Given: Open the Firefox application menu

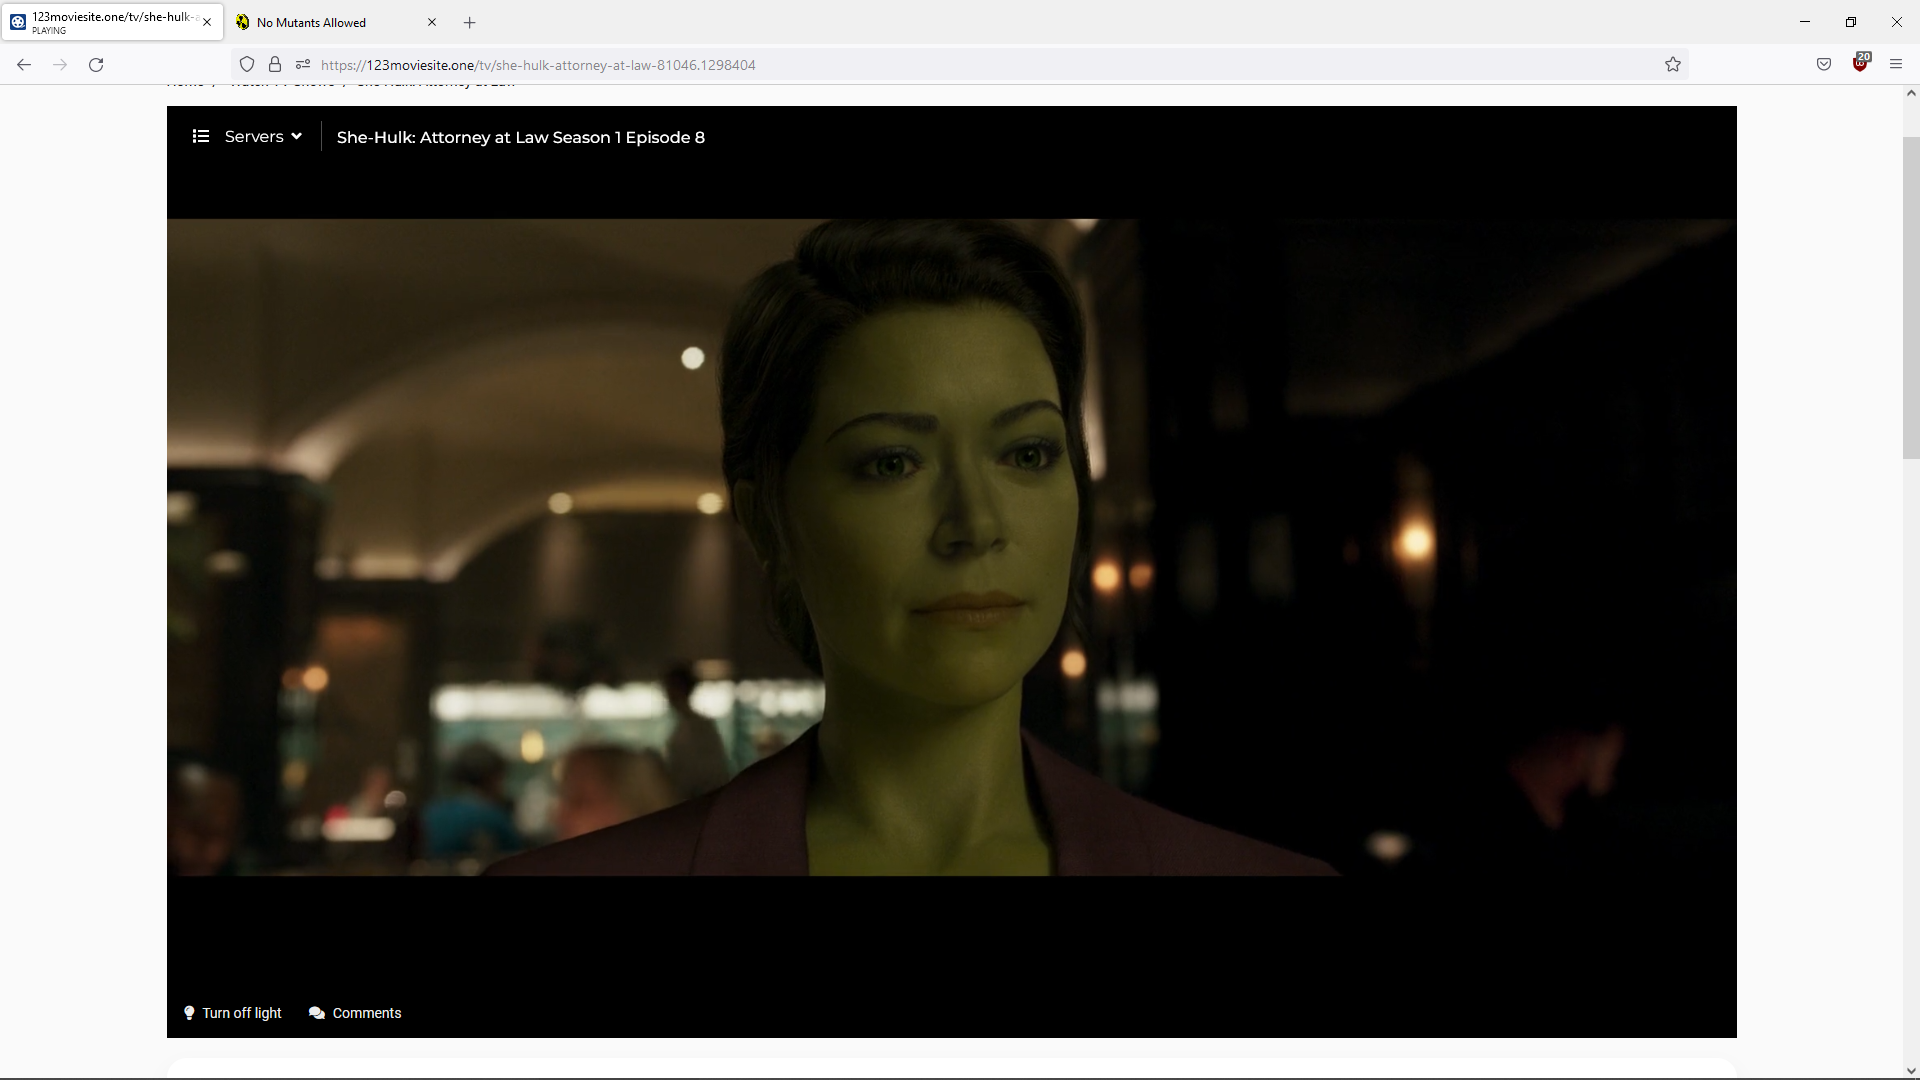Looking at the screenshot, I should [x=1896, y=65].
